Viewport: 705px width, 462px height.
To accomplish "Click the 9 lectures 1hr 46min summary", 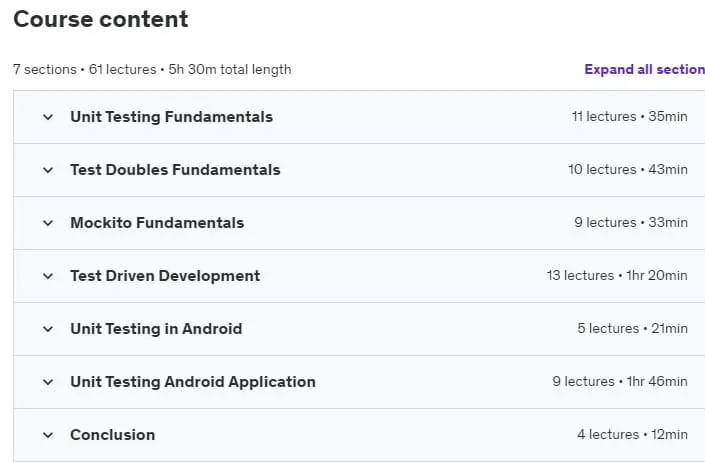I will click(x=620, y=382).
